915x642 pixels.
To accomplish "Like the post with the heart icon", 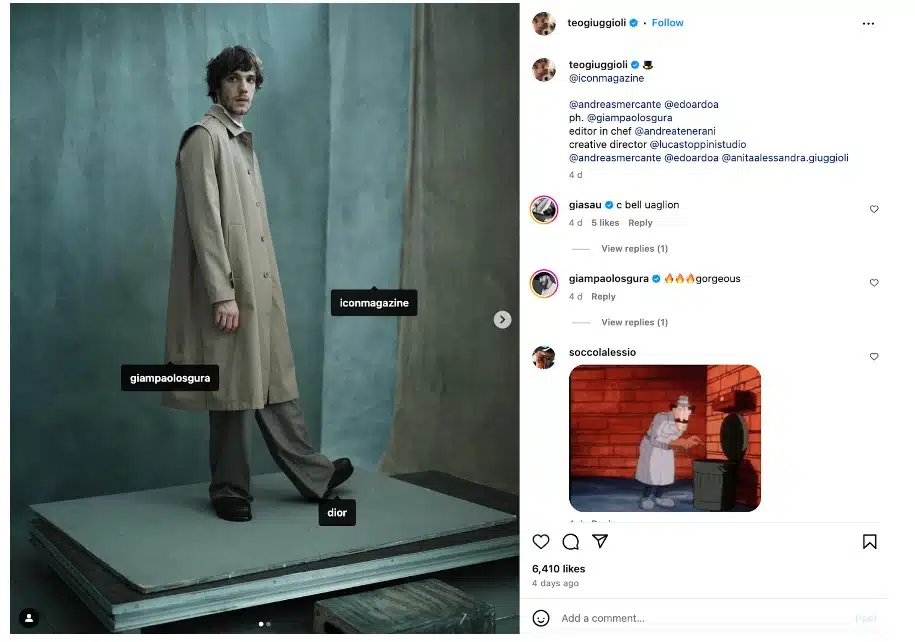I will [540, 542].
